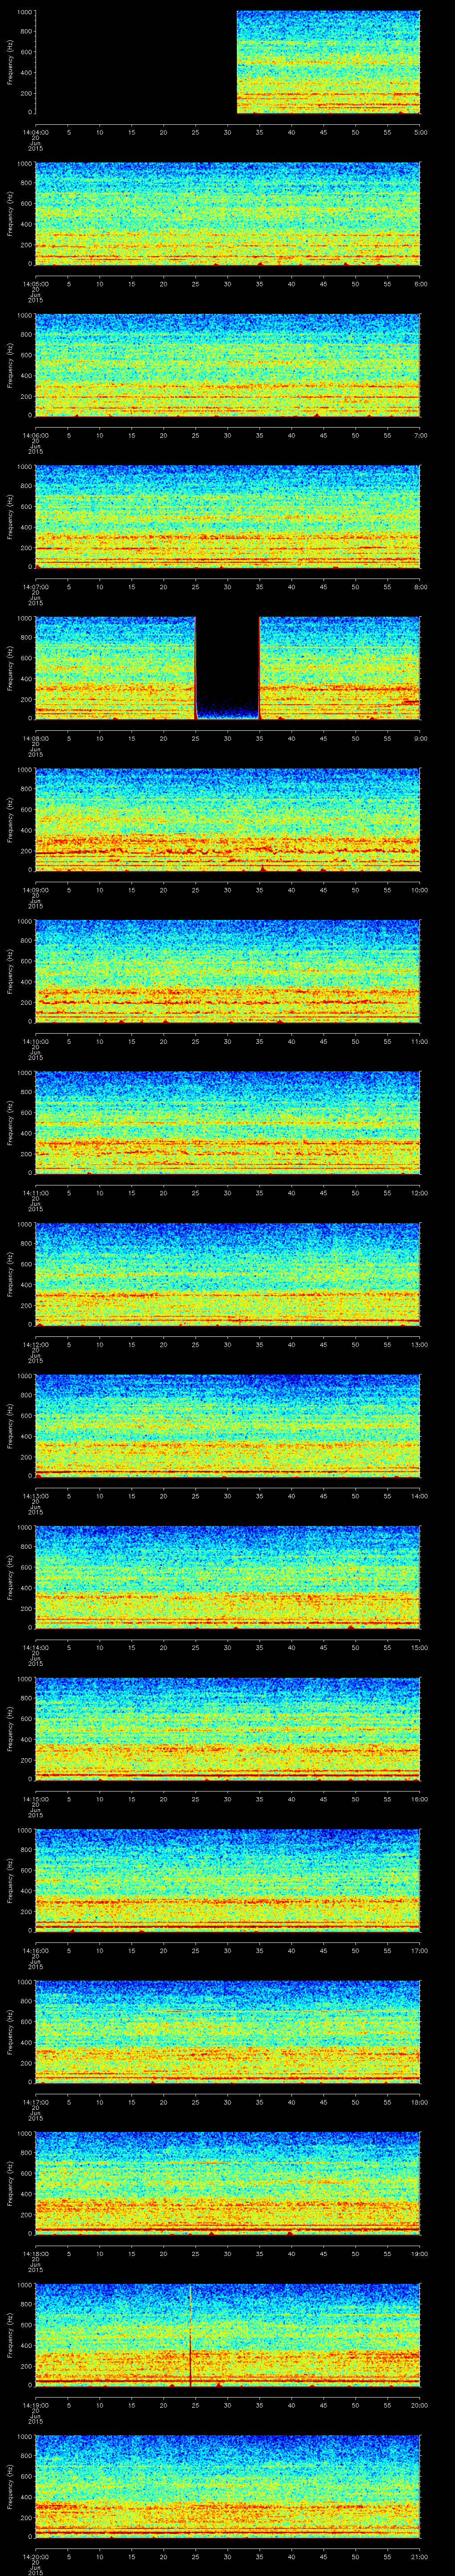Click the 600 frequency tick on the 14:17:00 panel

(x=26, y=2022)
